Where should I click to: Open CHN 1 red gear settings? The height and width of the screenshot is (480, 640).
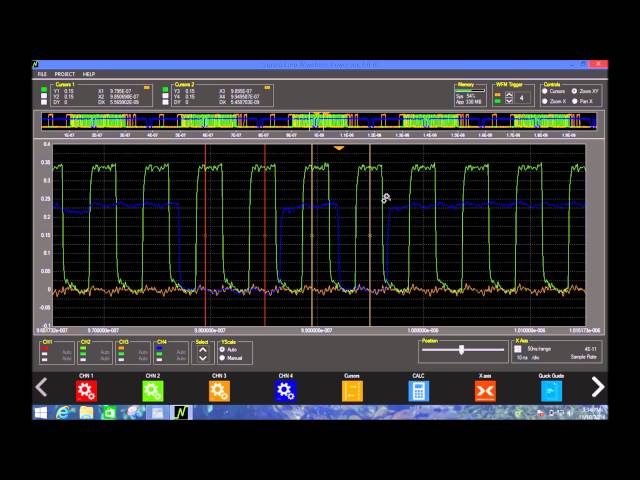pyautogui.click(x=86, y=391)
